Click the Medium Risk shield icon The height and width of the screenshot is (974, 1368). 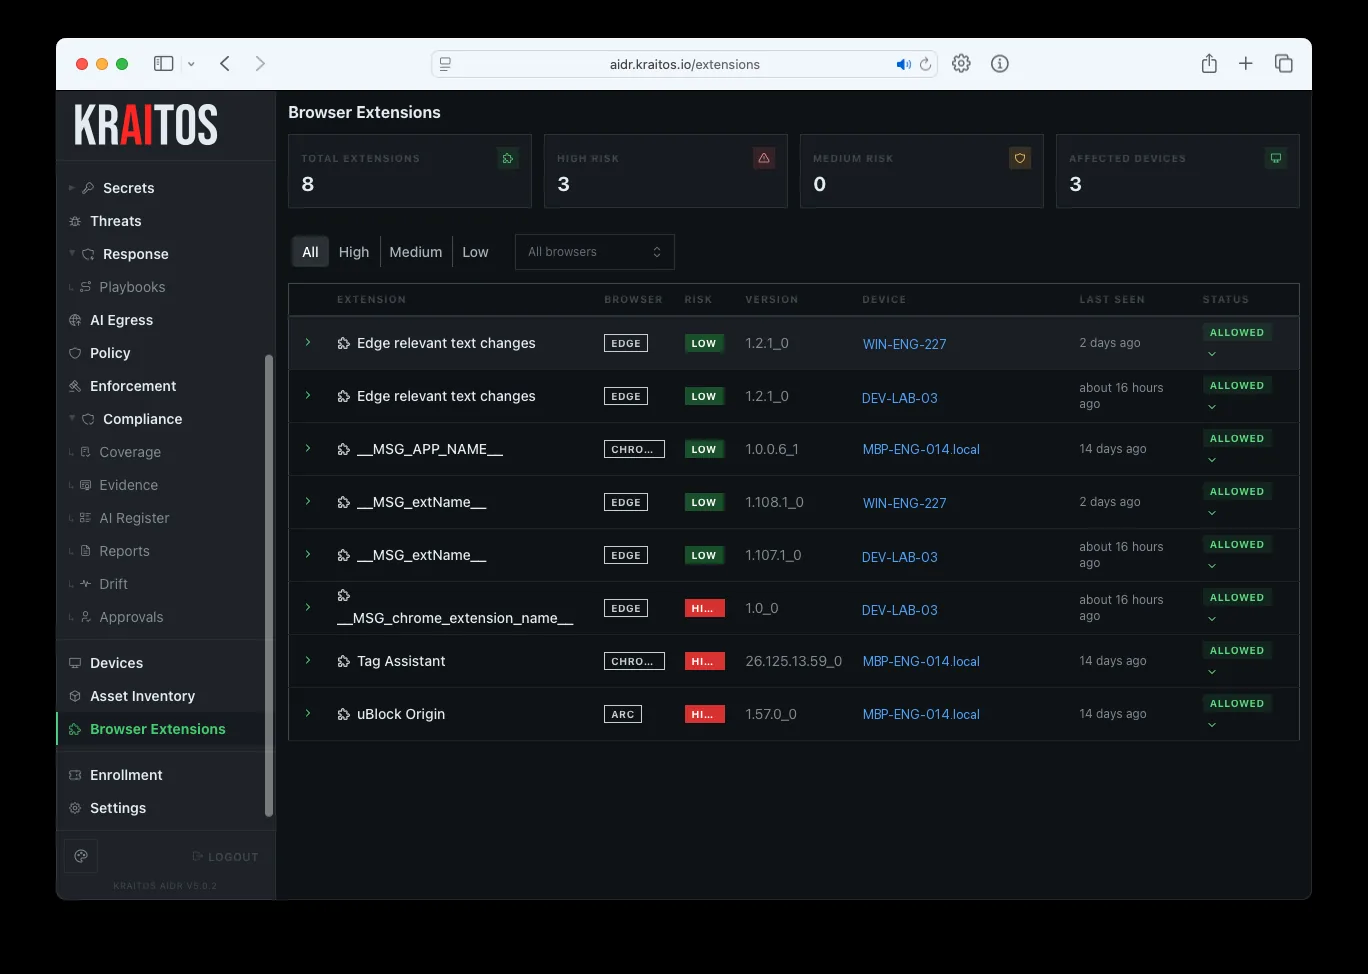[1020, 158]
